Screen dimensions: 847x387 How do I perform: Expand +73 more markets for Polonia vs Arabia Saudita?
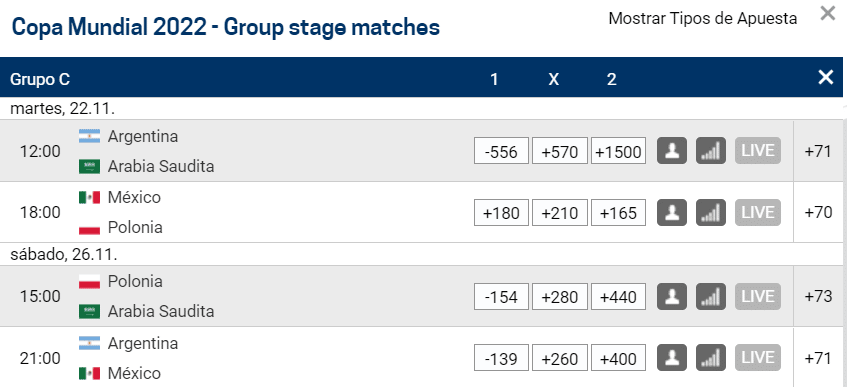tap(818, 297)
